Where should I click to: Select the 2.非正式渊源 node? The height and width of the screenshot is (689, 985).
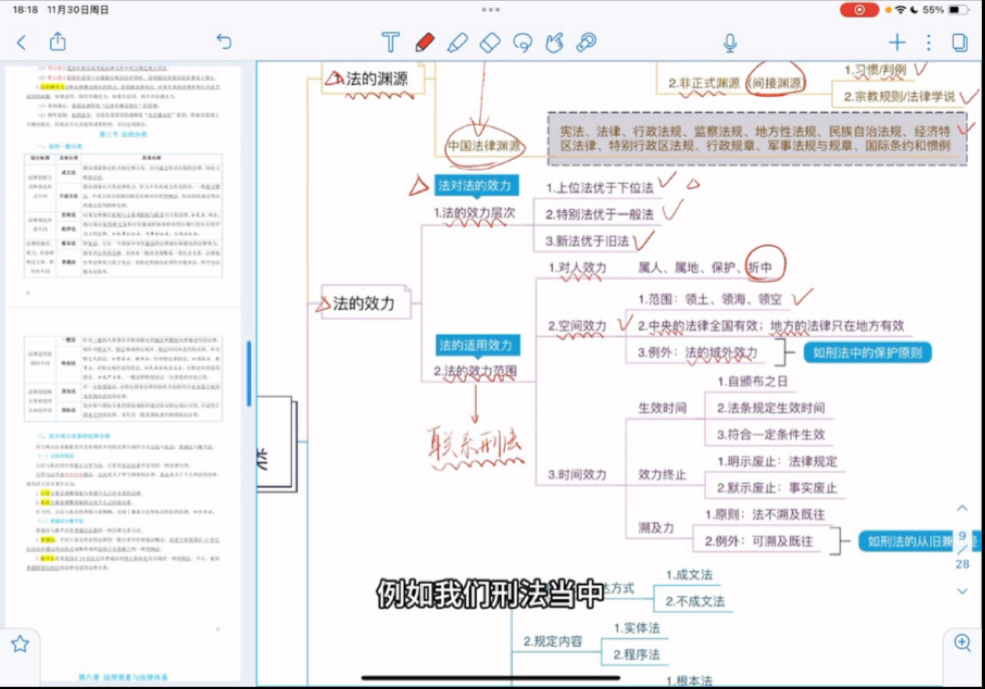pos(704,83)
